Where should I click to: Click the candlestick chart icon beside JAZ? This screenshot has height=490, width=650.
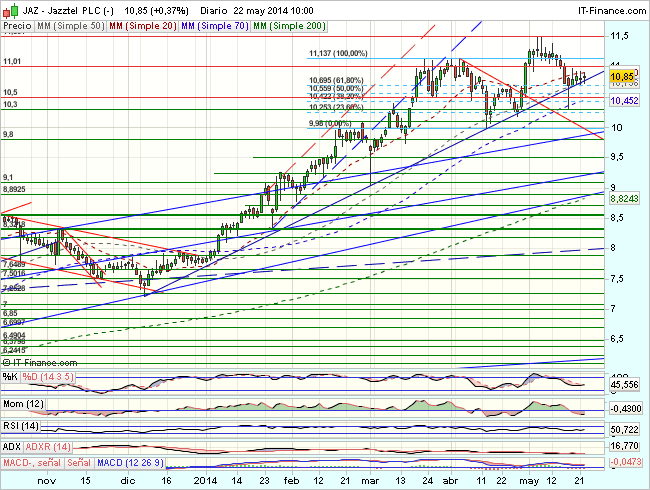[x=10, y=9]
